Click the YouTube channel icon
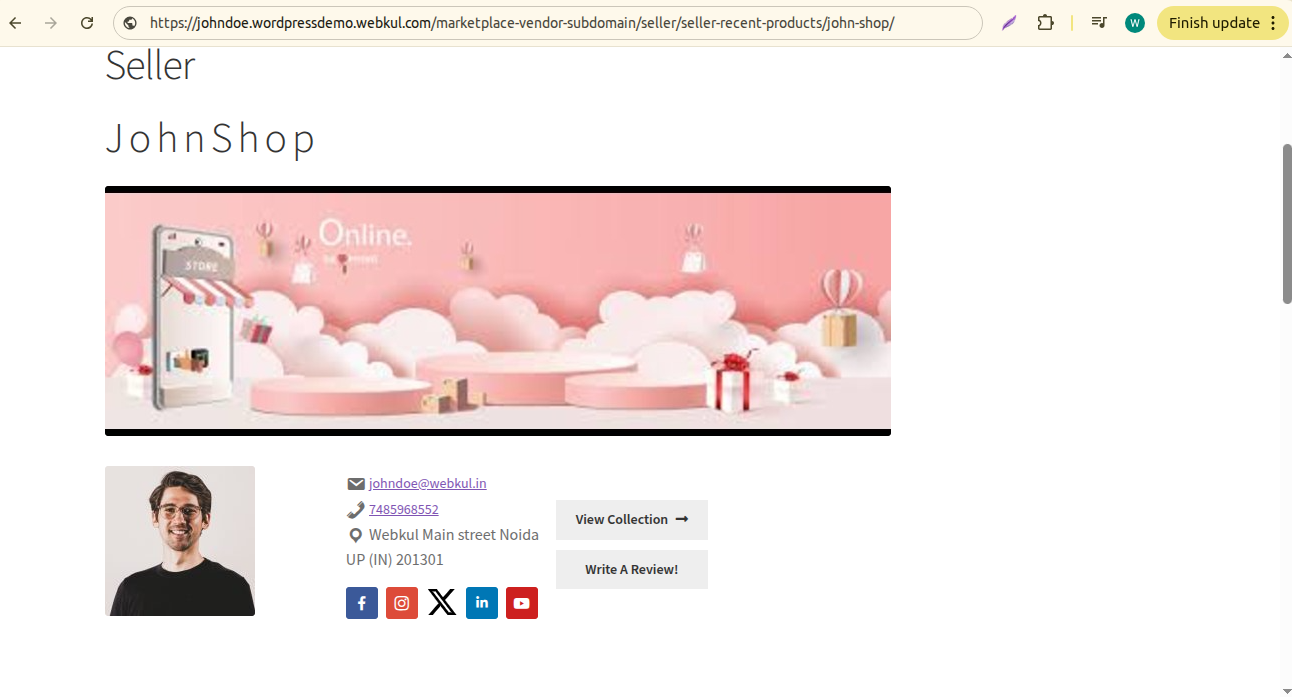This screenshot has height=697, width=1292. click(x=522, y=603)
